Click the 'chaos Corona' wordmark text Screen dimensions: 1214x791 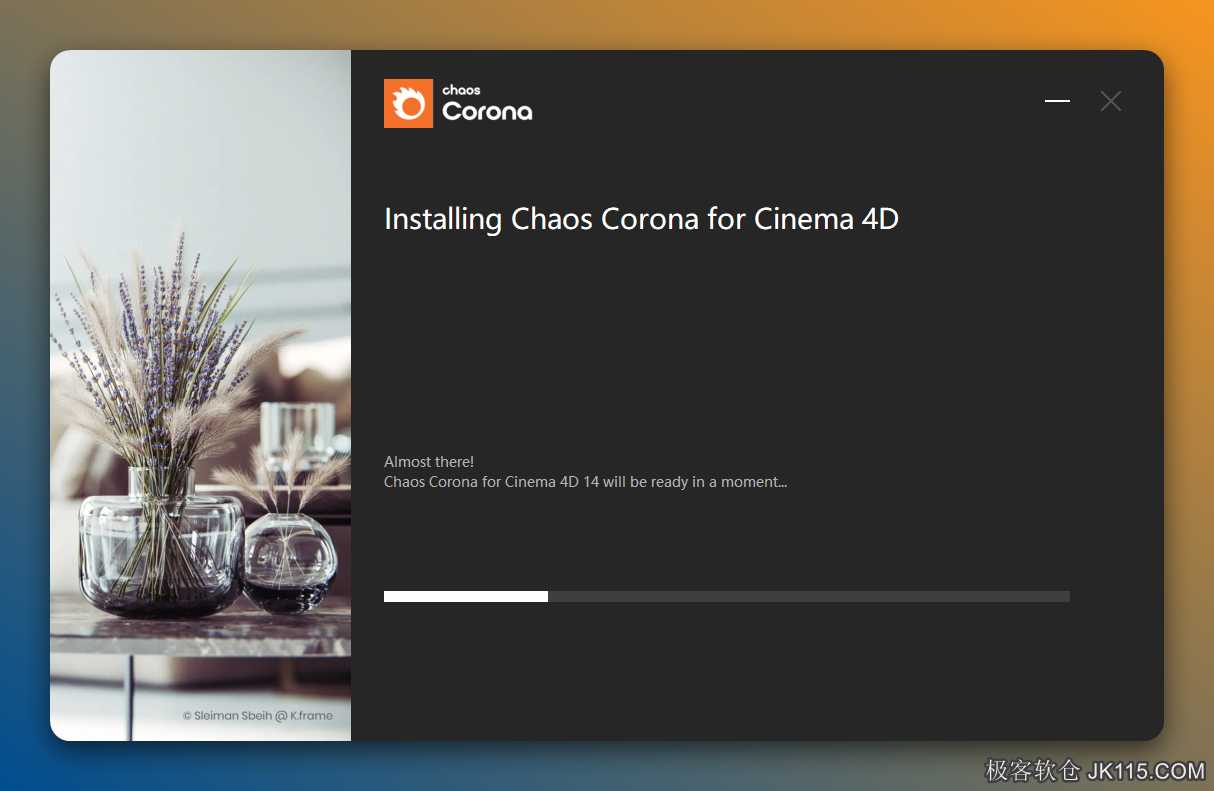487,104
